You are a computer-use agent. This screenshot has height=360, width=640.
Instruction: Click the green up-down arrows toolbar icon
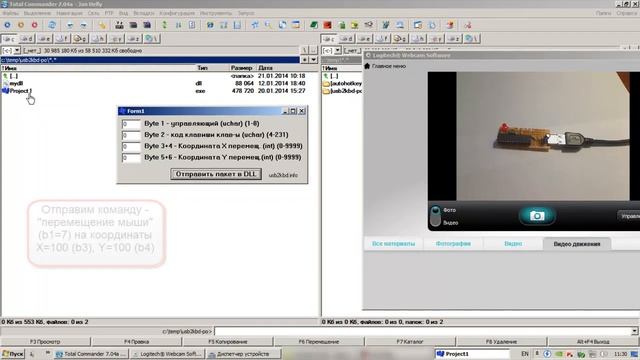pyautogui.click(x=164, y=25)
